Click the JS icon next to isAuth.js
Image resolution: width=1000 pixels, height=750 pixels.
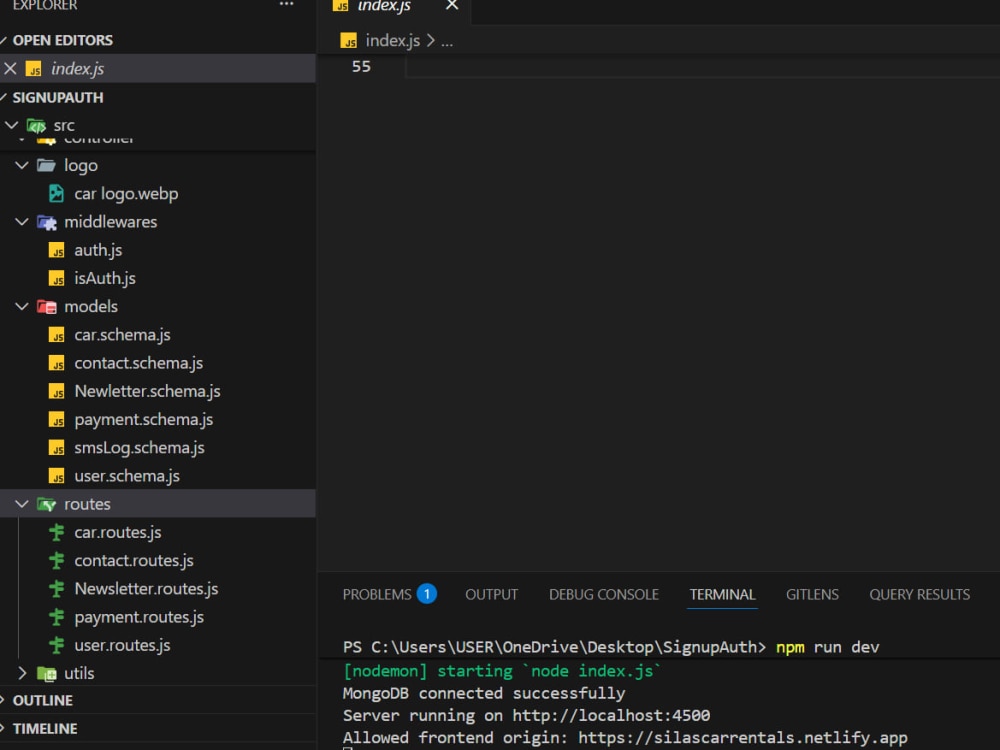56,279
